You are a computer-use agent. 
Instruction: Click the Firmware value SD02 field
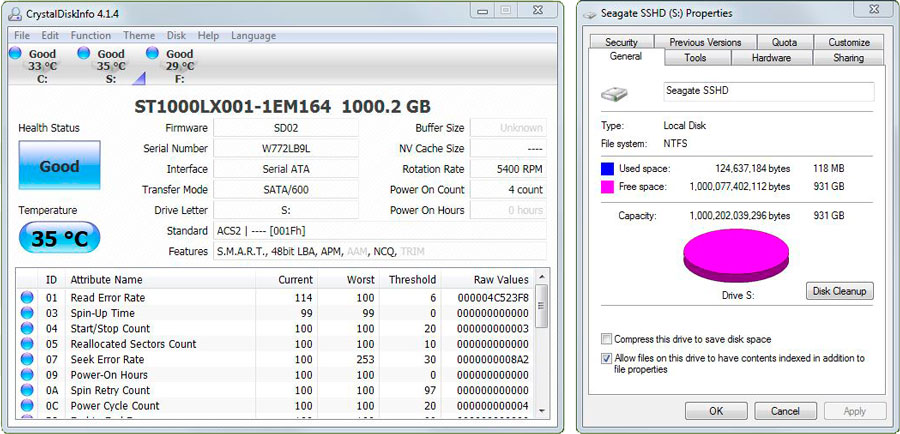point(286,128)
